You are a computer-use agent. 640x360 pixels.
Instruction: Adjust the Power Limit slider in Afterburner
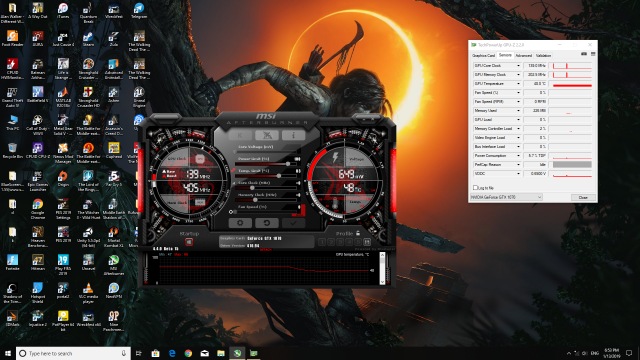tap(265, 164)
